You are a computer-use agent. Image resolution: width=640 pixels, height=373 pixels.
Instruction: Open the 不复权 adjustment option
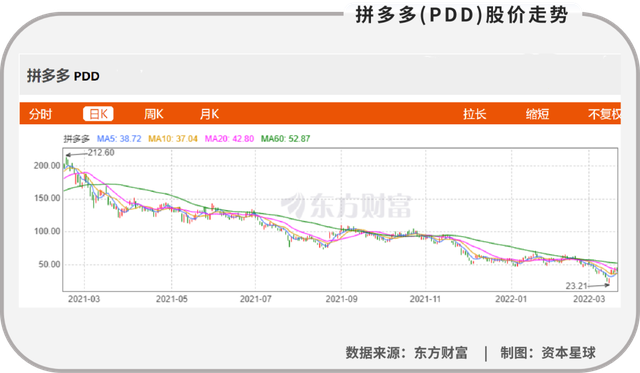[604, 114]
